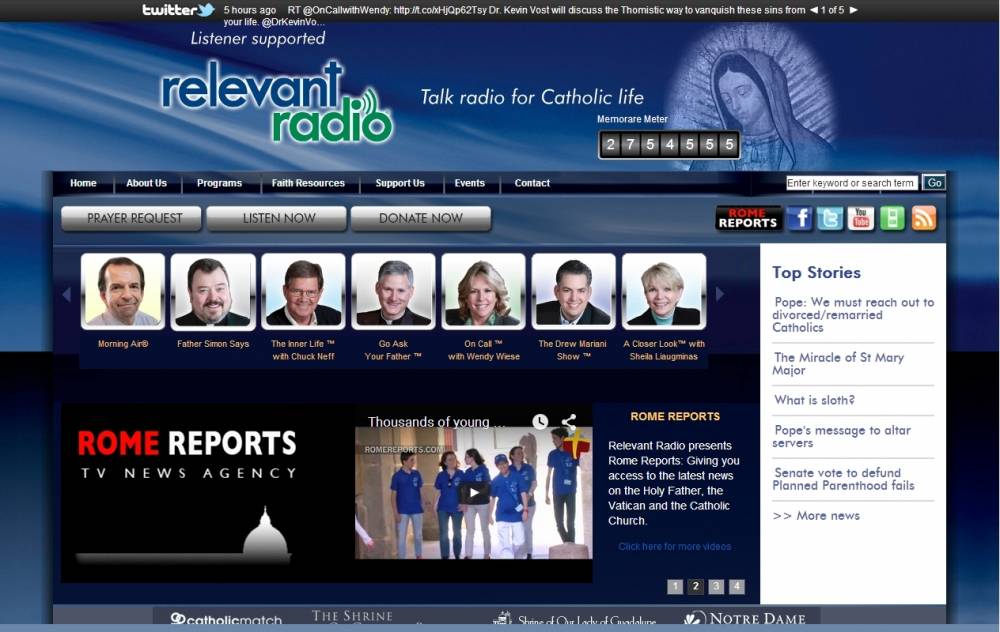The width and height of the screenshot is (1000, 632).
Task: Play the Rome Reports video
Action: coord(475,493)
